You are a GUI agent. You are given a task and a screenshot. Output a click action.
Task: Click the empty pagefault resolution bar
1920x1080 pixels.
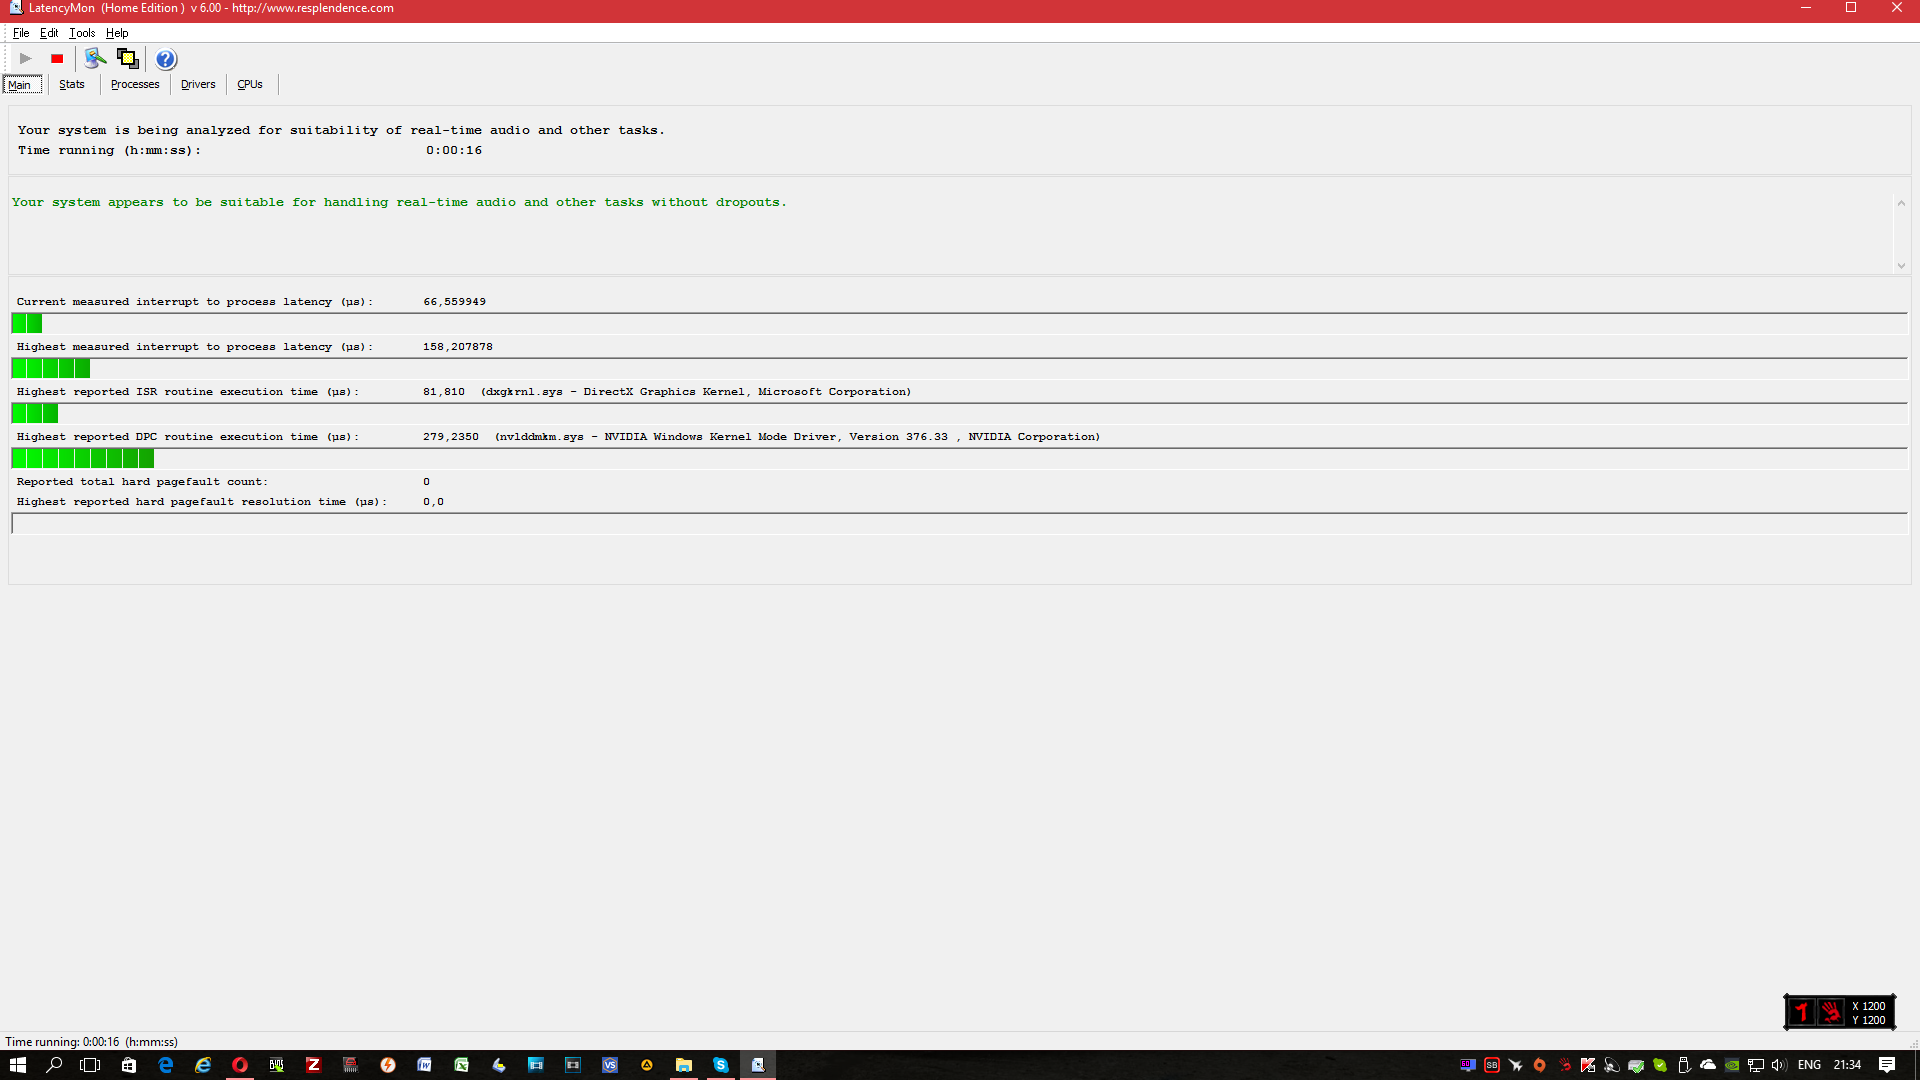click(x=958, y=524)
